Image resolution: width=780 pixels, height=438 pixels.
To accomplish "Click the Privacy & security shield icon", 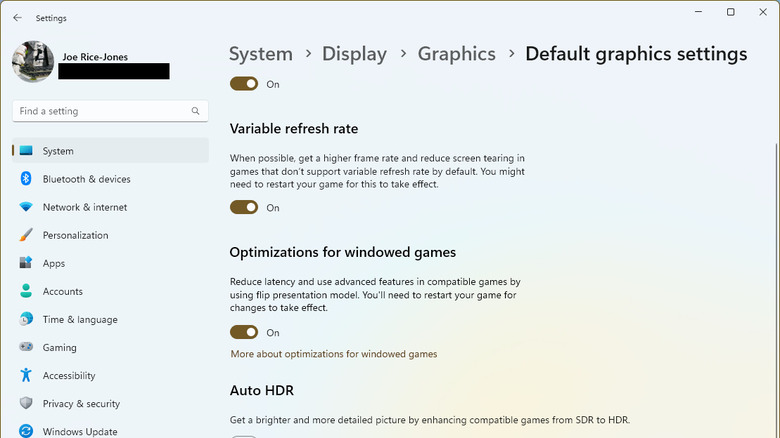I will pyautogui.click(x=26, y=403).
